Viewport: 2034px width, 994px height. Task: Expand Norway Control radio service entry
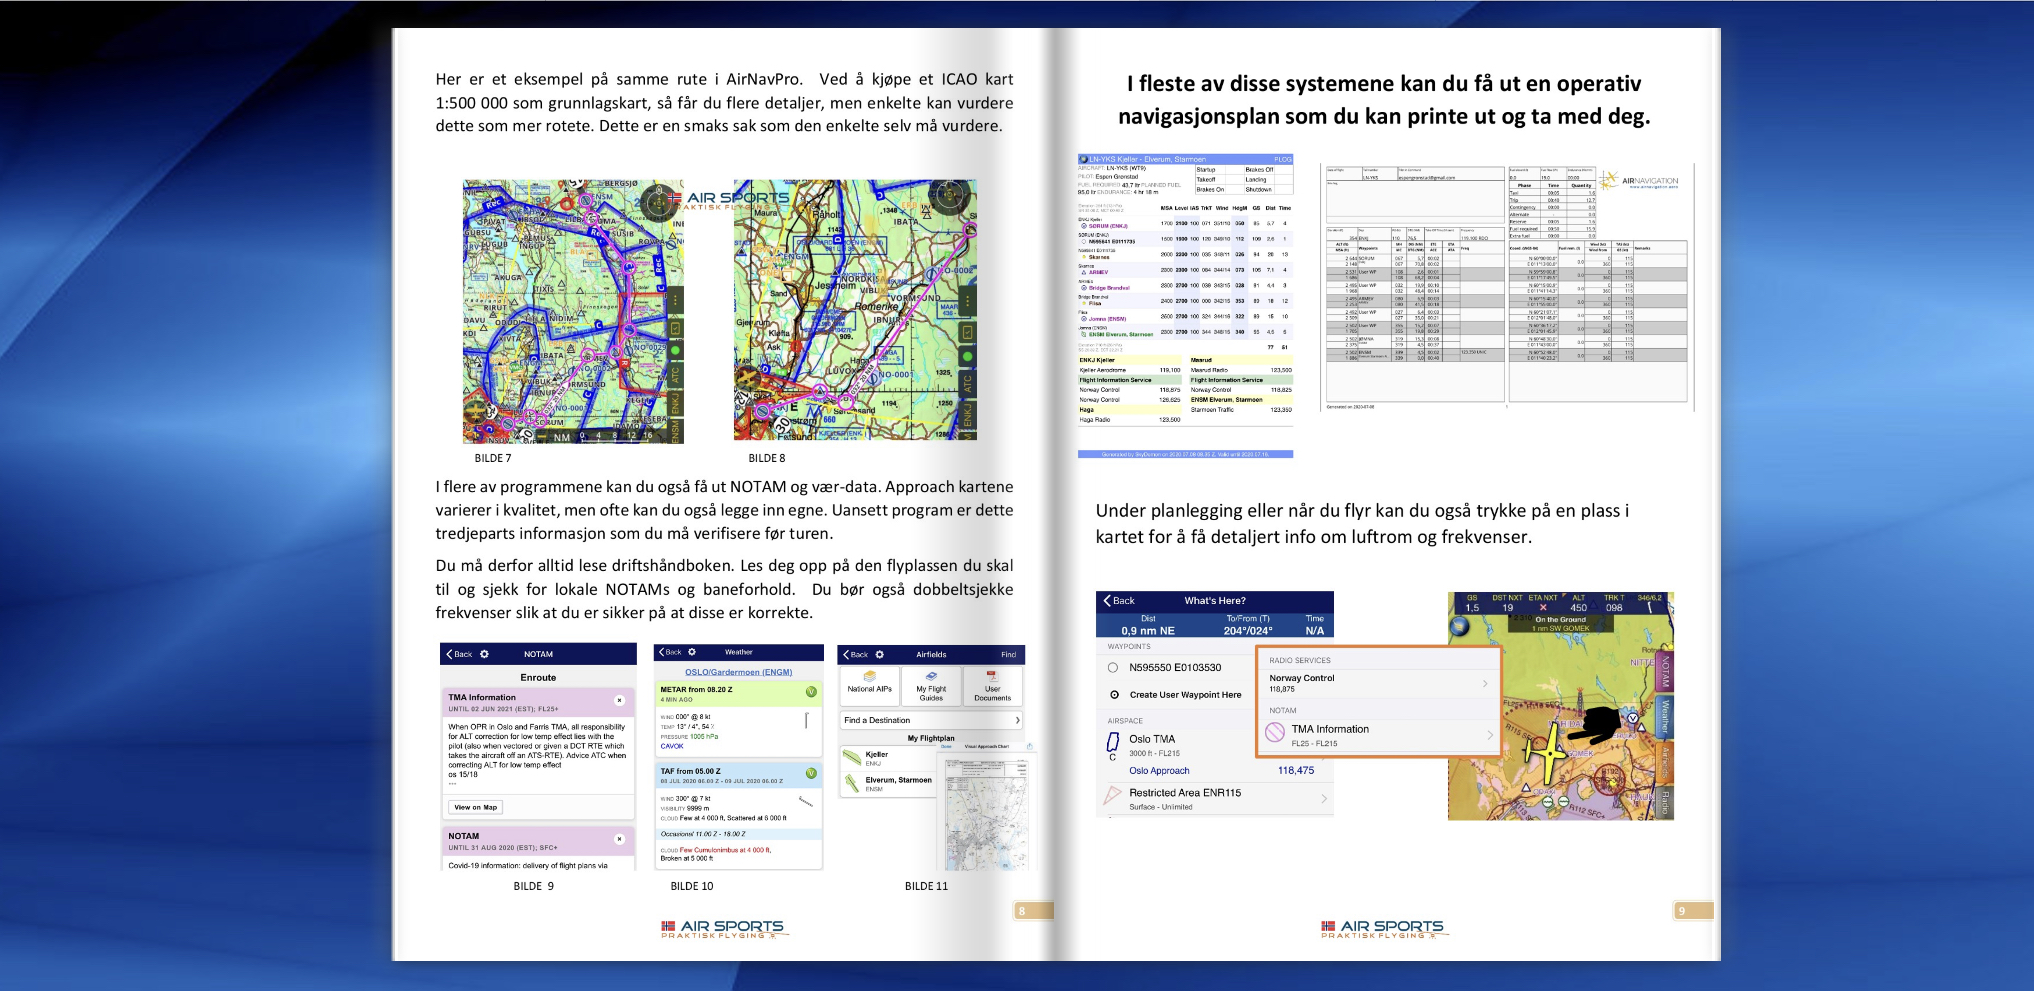(1378, 683)
